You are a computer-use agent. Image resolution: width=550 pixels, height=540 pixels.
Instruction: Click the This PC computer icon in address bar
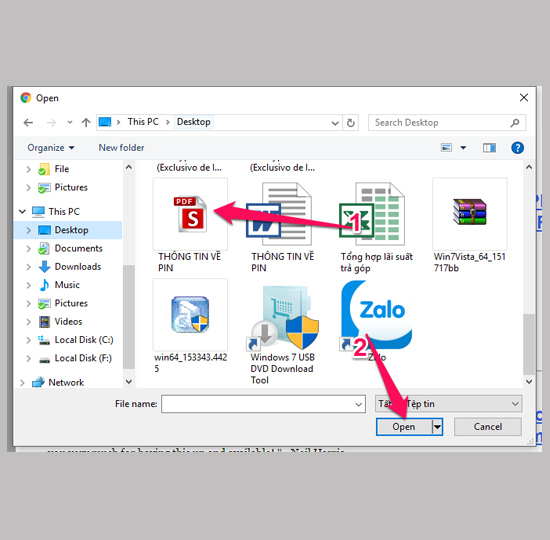(x=105, y=122)
